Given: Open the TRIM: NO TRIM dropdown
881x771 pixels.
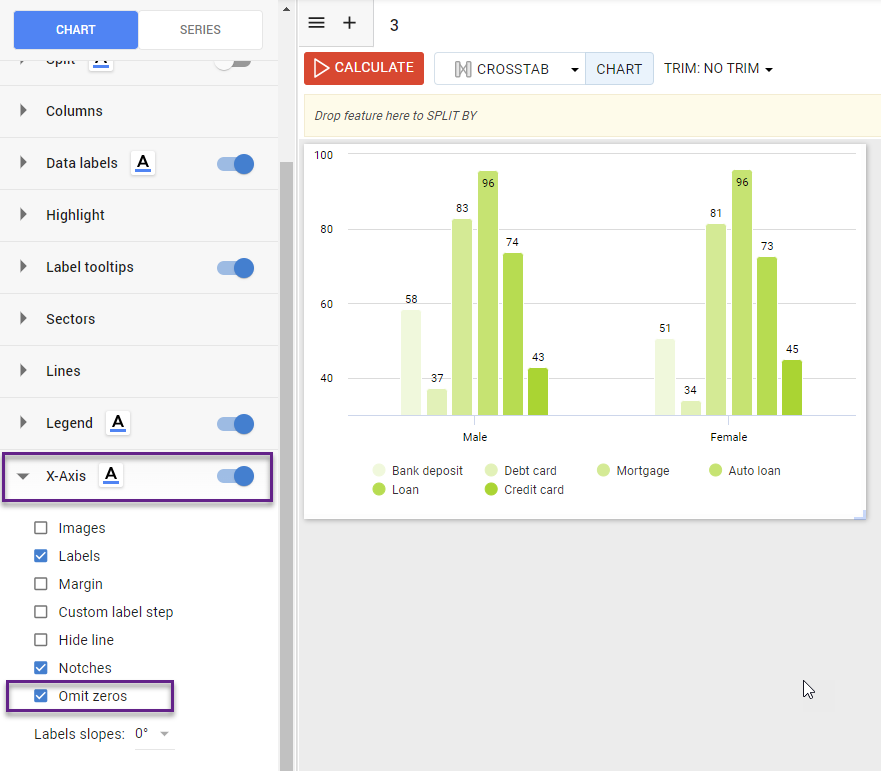Looking at the screenshot, I should (x=718, y=69).
